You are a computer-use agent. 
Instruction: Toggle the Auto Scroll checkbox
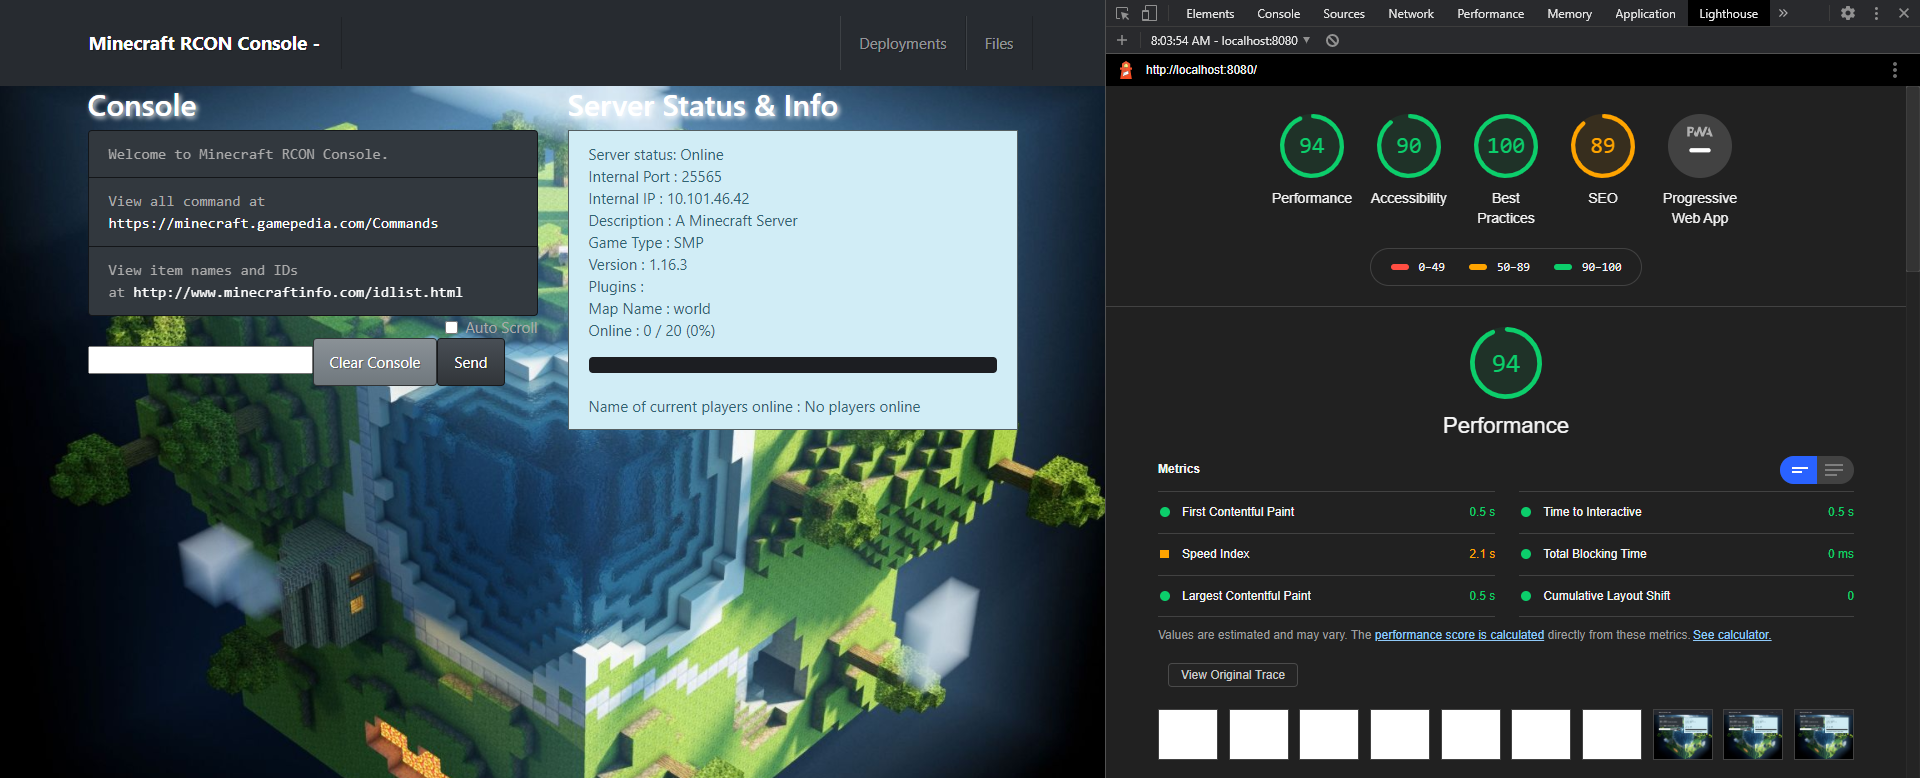pos(451,327)
